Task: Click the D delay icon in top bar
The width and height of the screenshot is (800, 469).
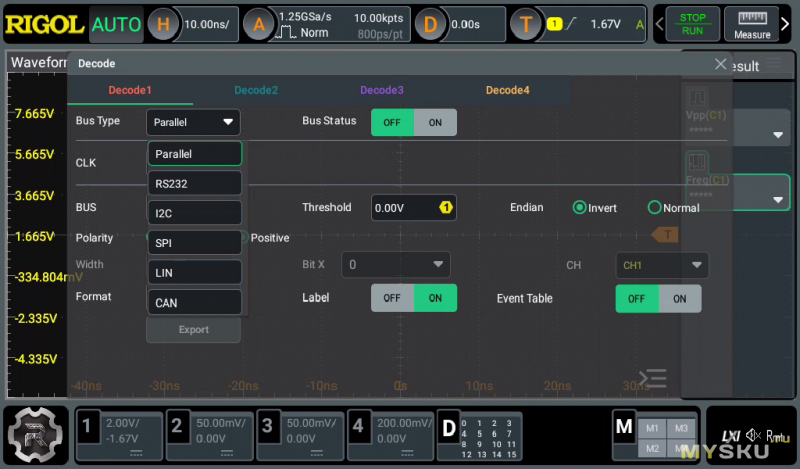Action: click(x=430, y=25)
